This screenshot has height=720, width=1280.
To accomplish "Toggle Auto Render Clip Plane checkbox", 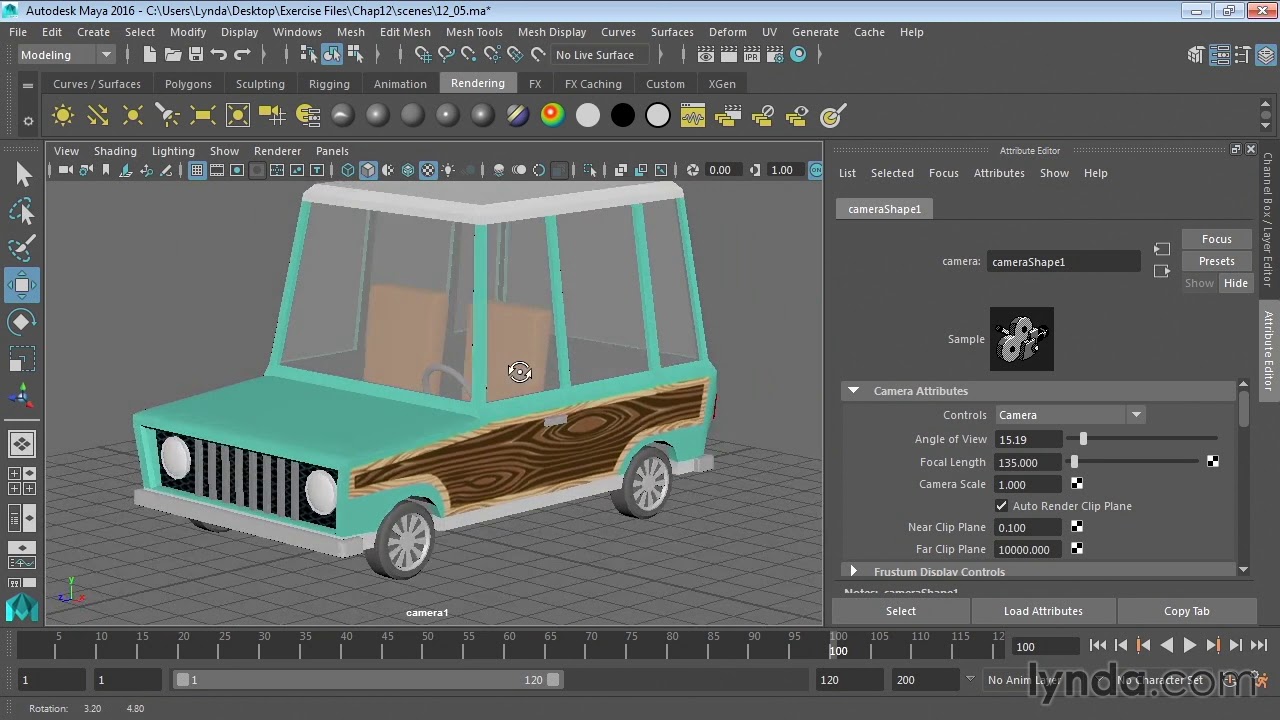I will [x=1001, y=506].
